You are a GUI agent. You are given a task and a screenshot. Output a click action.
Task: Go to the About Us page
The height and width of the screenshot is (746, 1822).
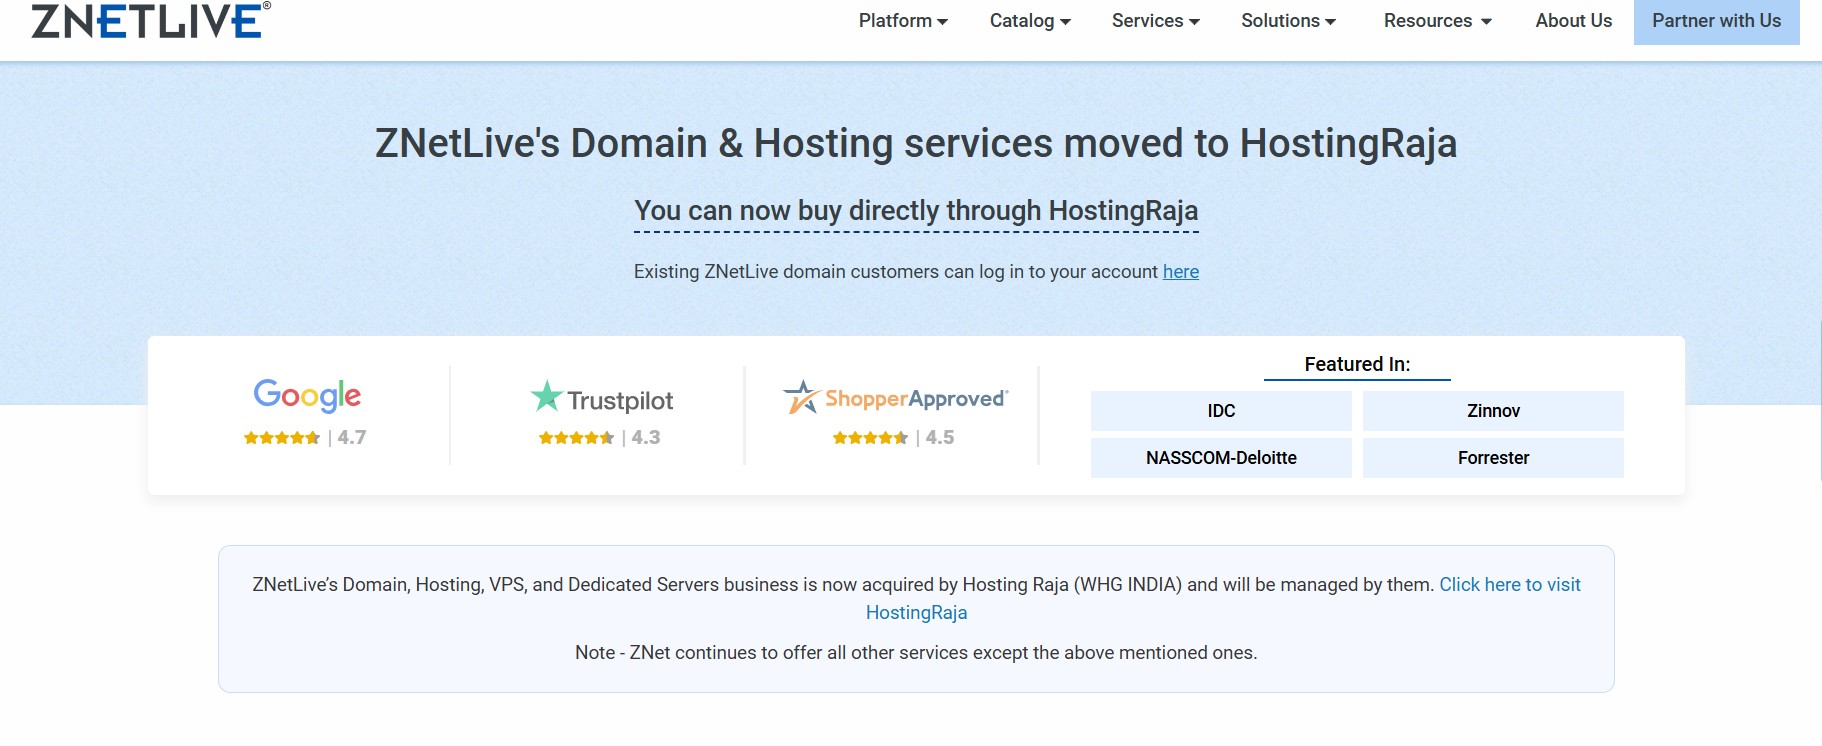1573,21
